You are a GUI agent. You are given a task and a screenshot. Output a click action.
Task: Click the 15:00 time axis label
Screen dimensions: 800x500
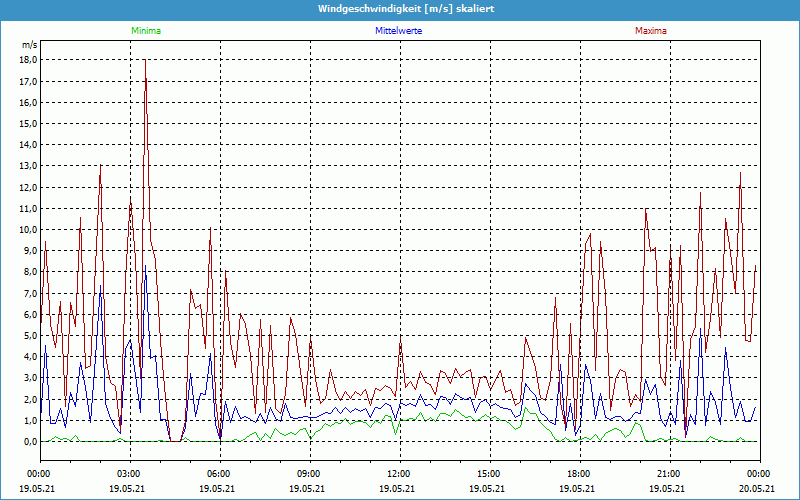click(488, 473)
